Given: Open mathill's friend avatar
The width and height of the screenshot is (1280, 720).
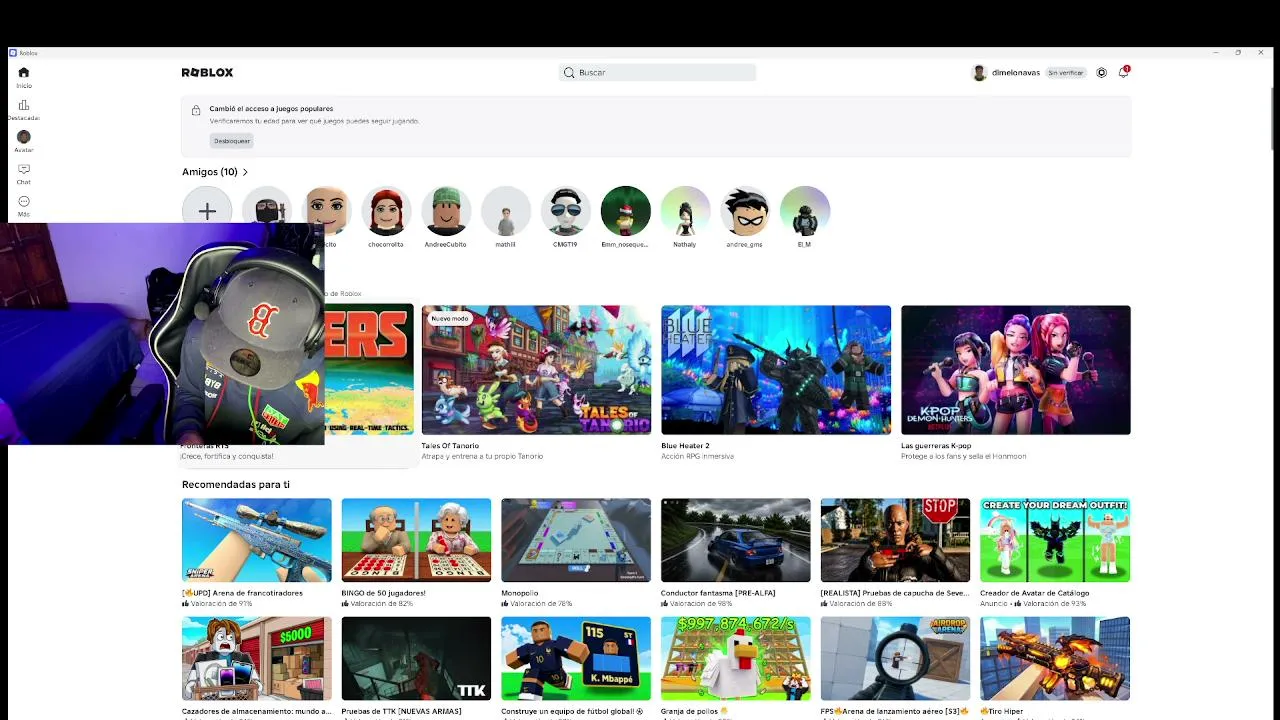Looking at the screenshot, I should tap(506, 211).
